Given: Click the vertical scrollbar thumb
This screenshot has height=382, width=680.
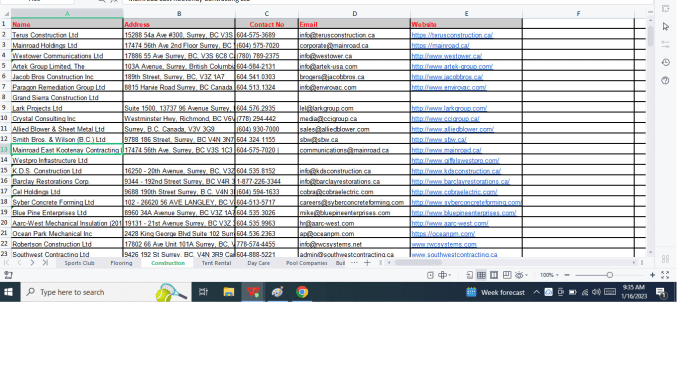Looking at the screenshot, I should [650, 36].
